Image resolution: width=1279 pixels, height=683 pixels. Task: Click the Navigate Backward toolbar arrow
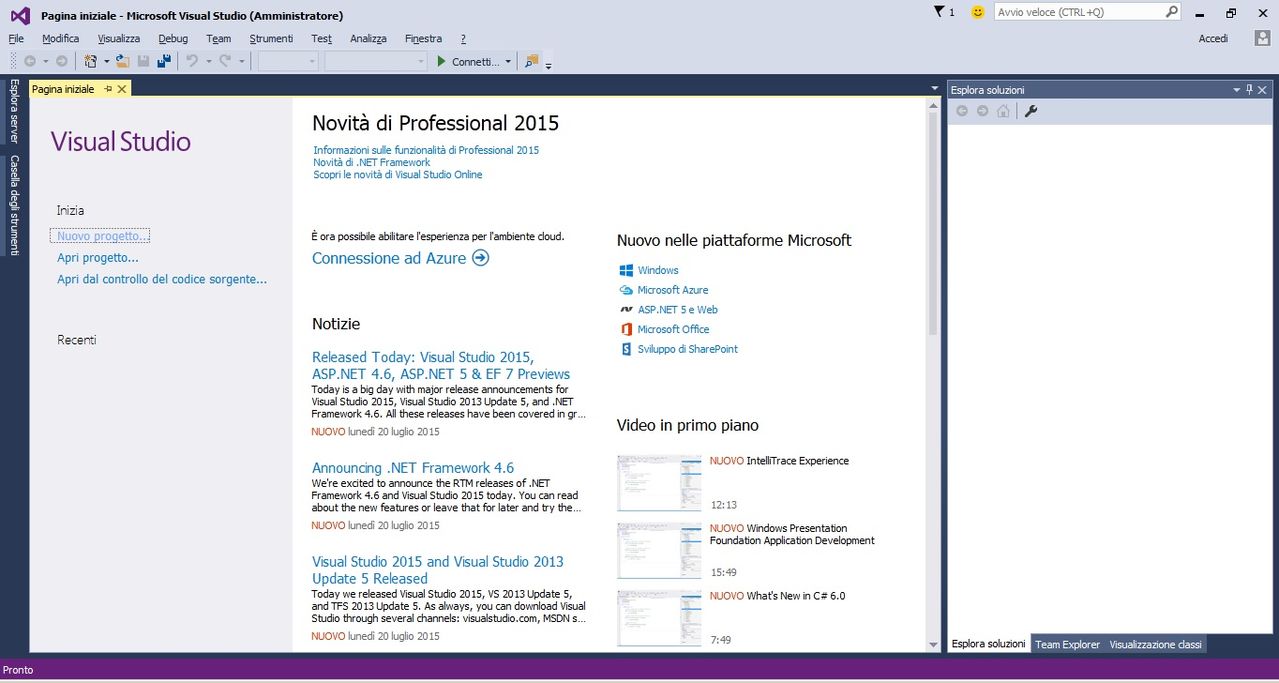coord(29,61)
